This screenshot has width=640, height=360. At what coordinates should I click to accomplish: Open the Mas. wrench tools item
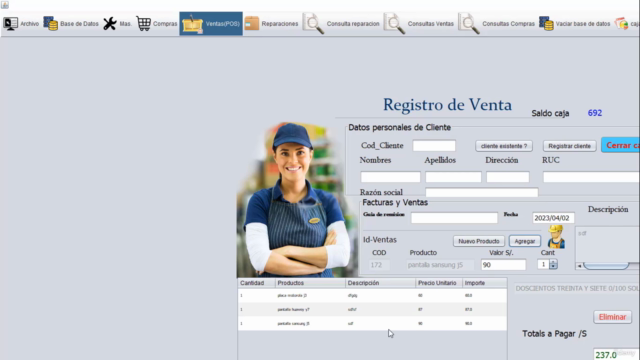(x=117, y=24)
